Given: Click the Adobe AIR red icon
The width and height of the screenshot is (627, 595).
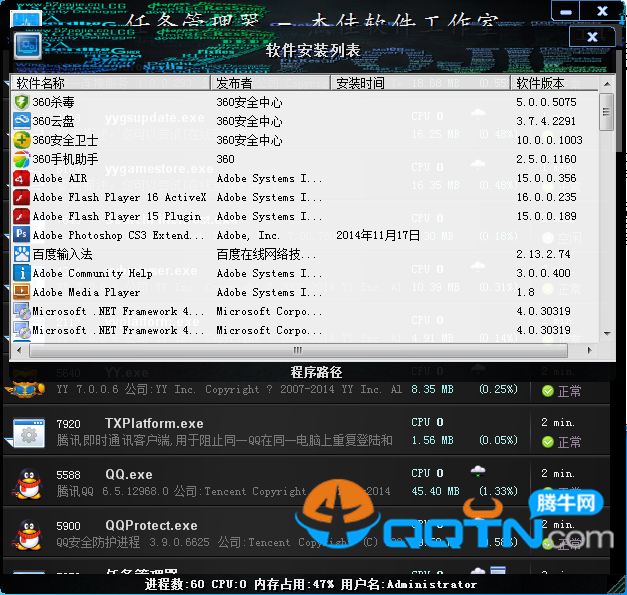Looking at the screenshot, I should coord(22,178).
